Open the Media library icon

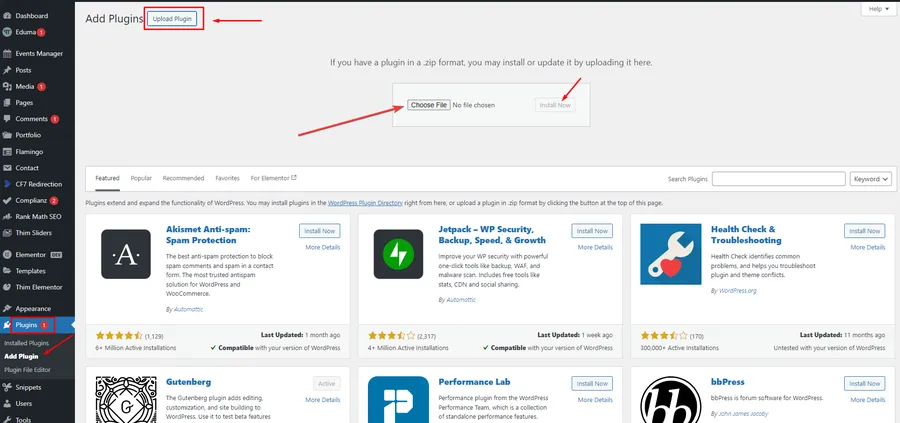click(7, 87)
